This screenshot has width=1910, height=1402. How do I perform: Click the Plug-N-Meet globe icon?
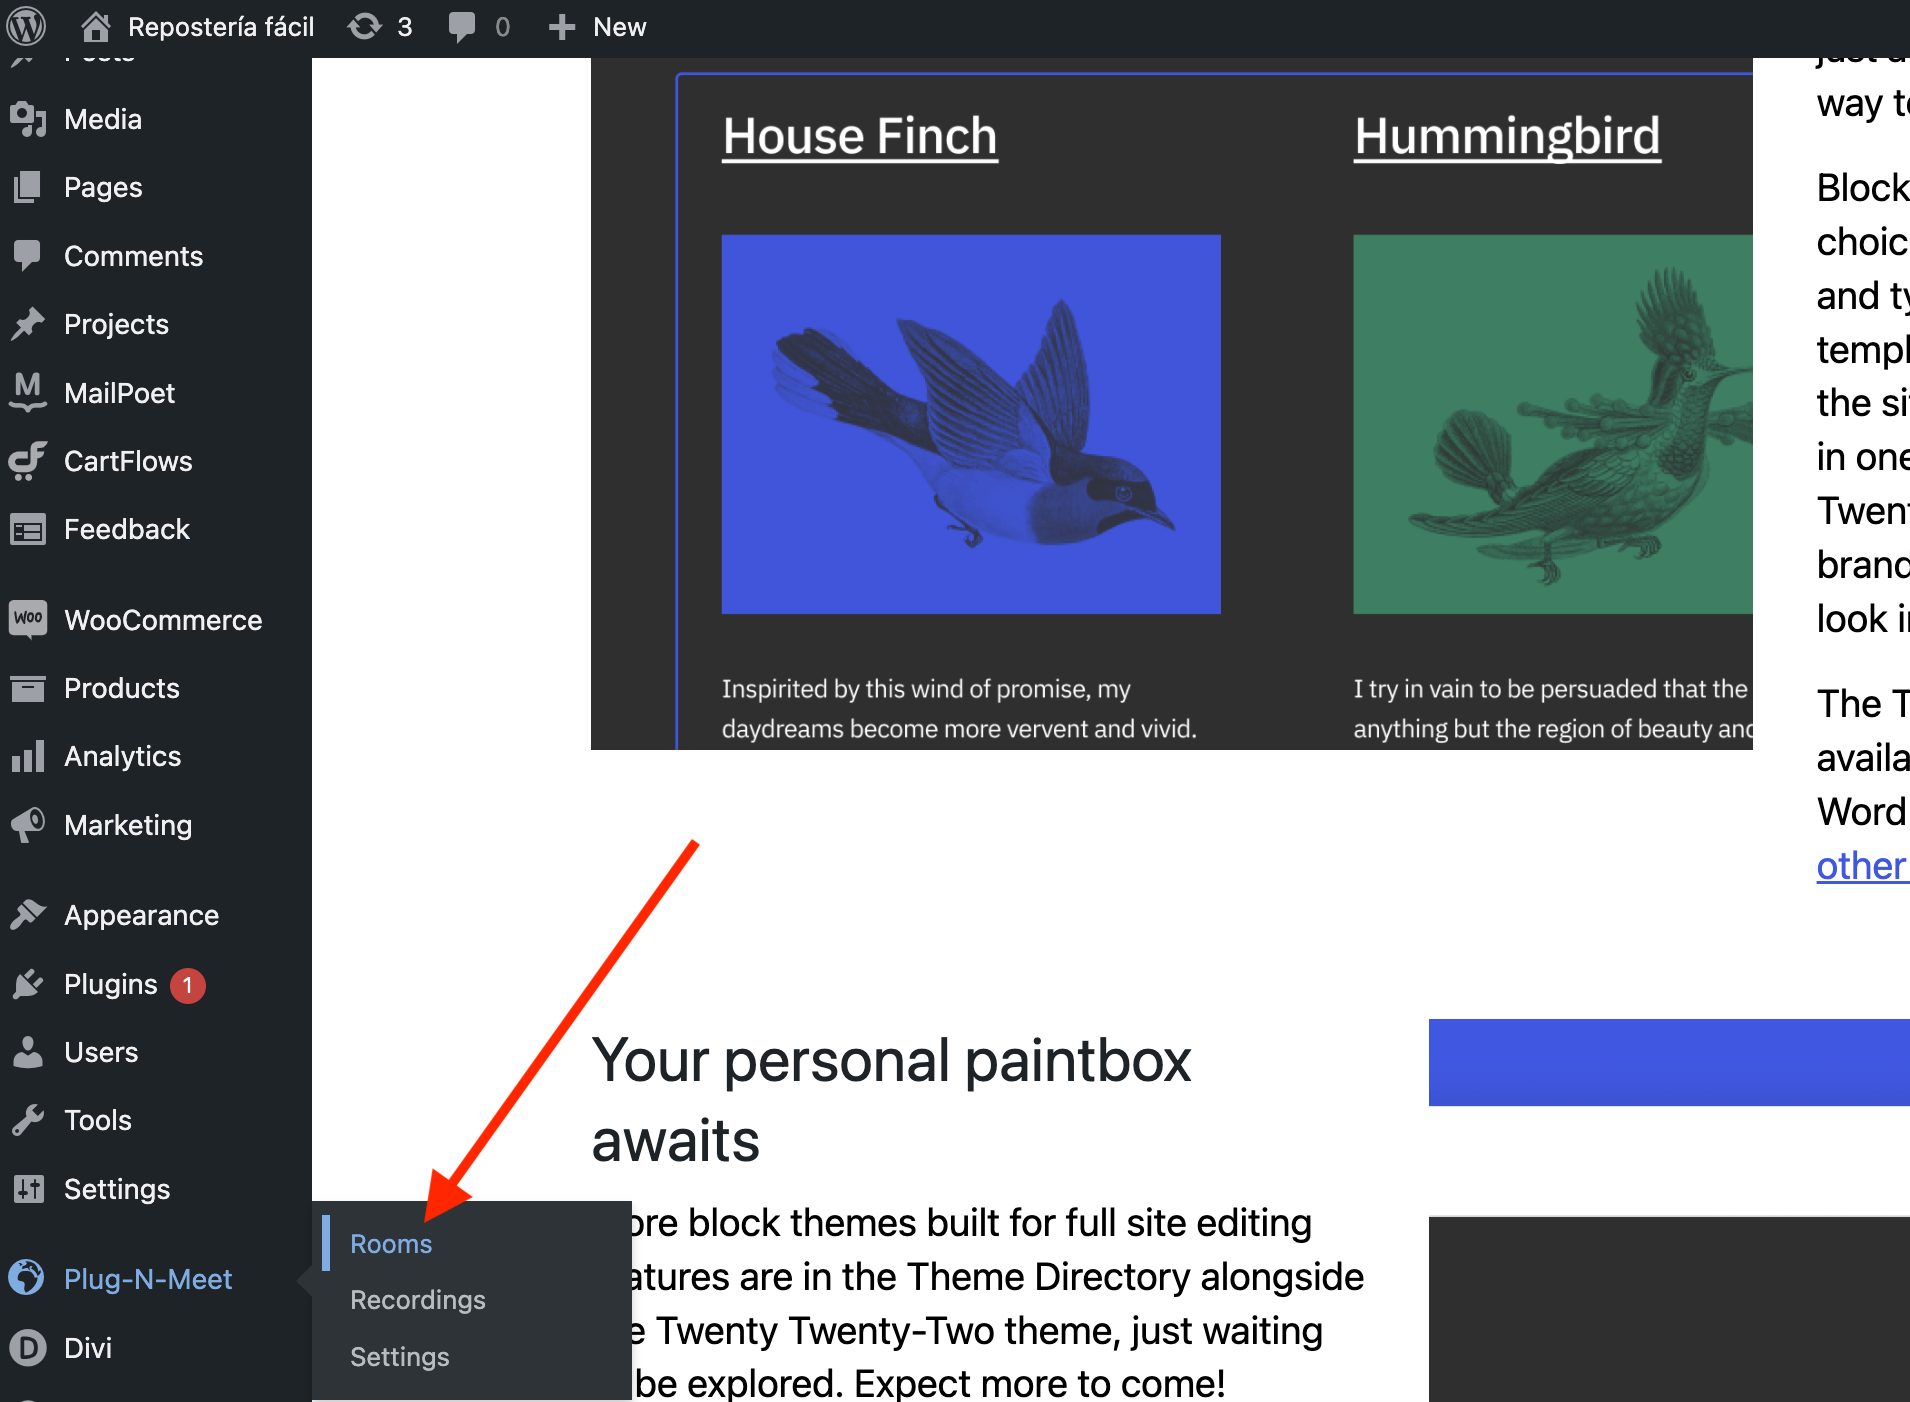(x=27, y=1278)
